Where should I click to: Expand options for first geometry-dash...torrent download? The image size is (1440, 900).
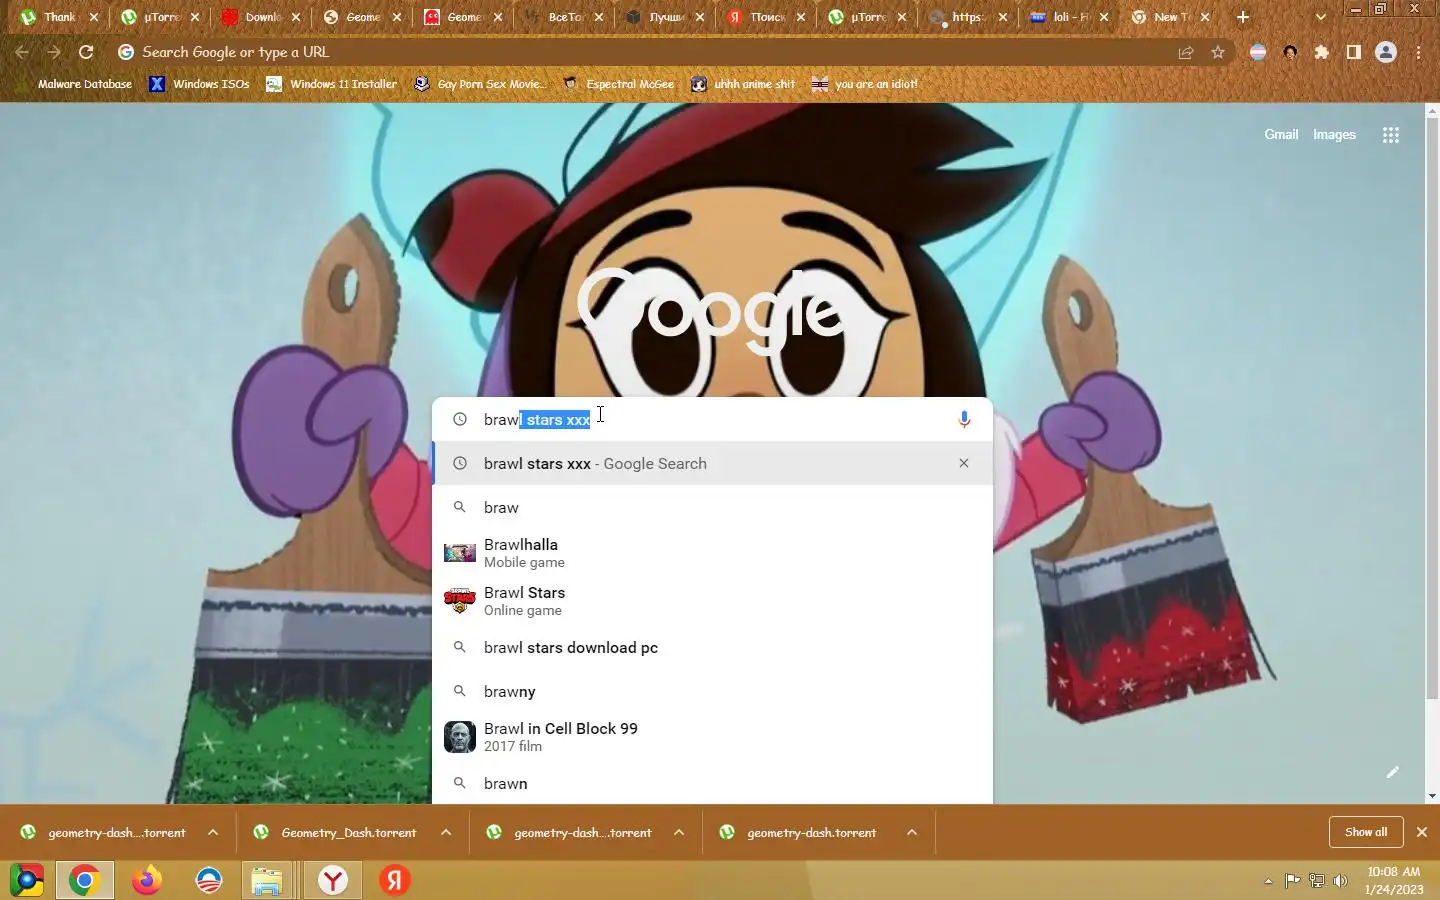tap(213, 832)
